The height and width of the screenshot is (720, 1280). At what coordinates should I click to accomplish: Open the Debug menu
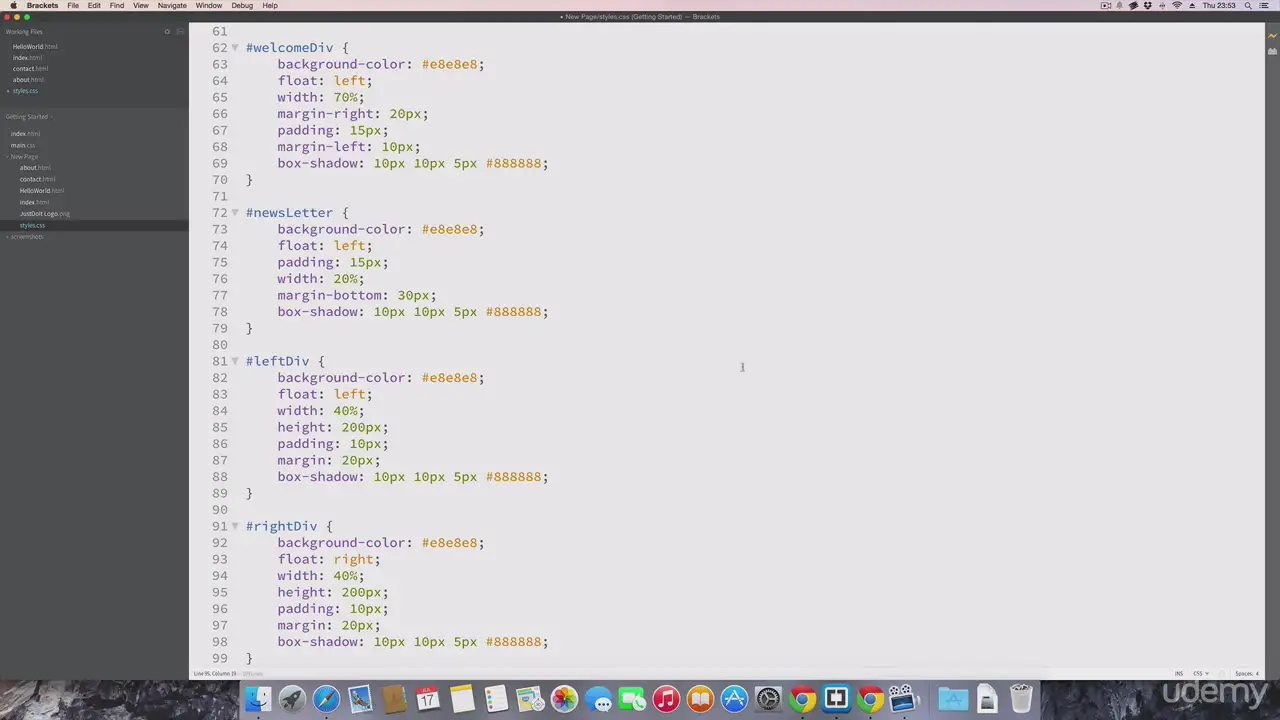242,5
